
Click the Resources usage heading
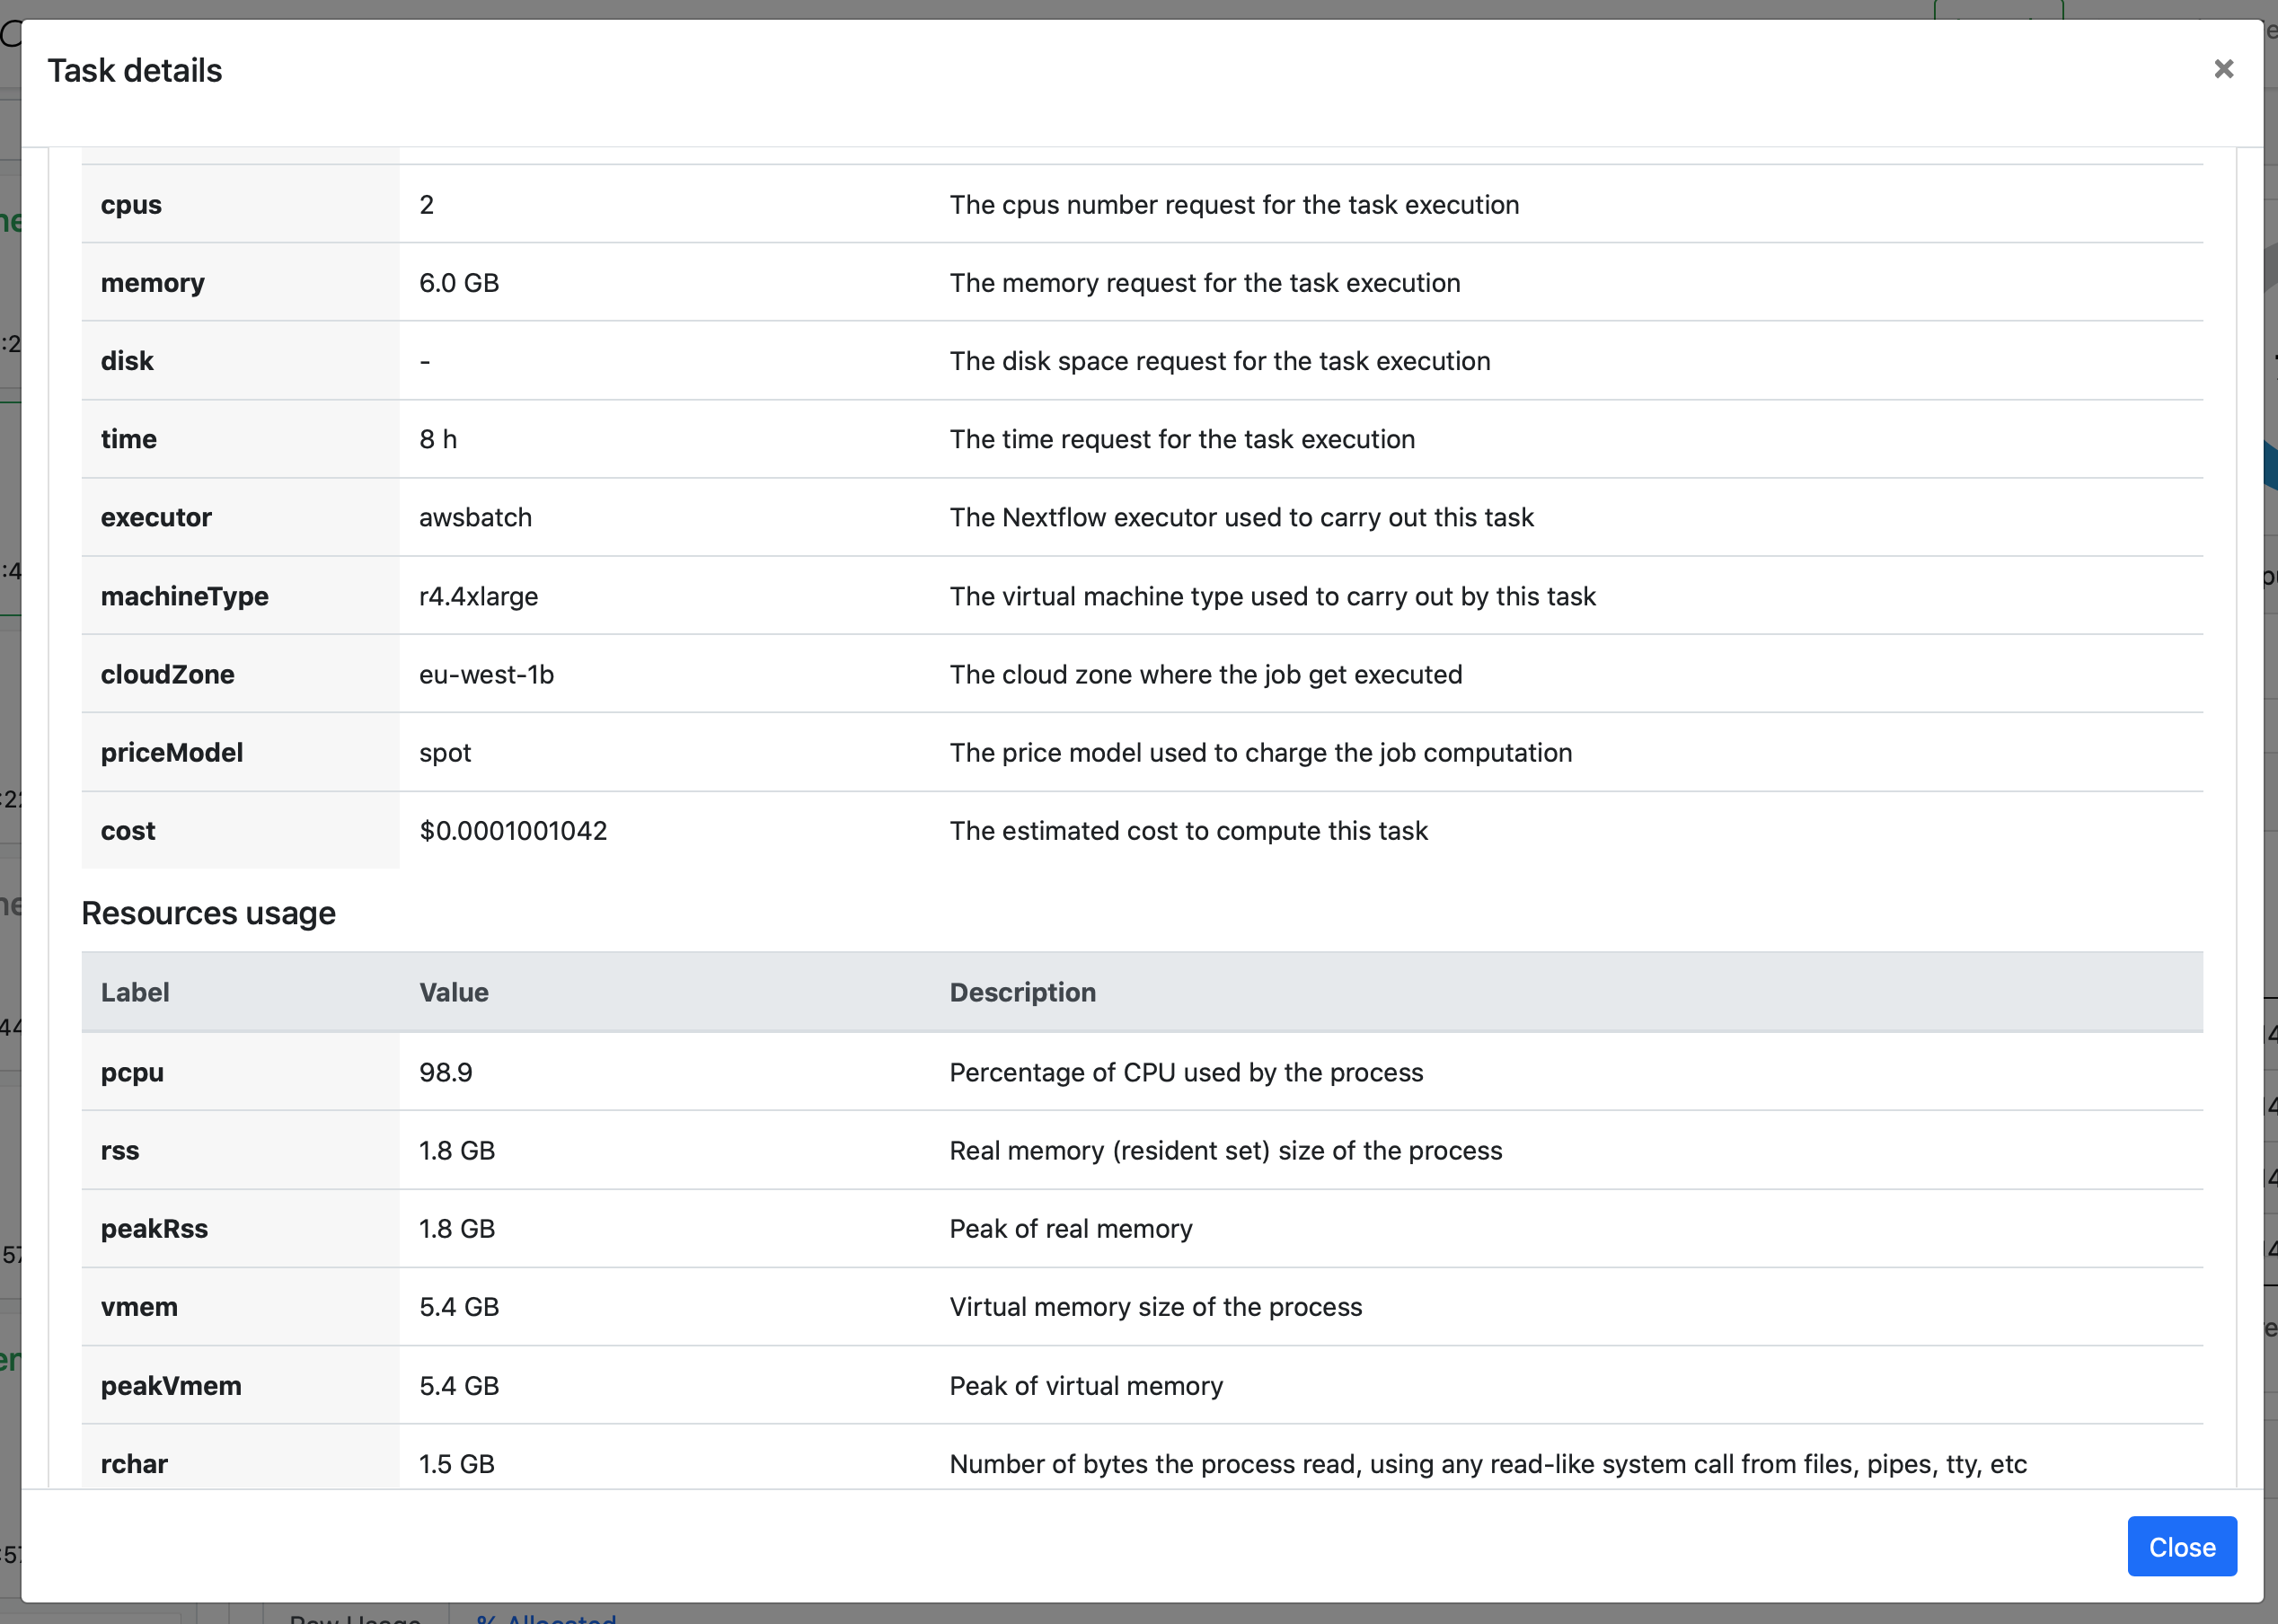coord(208,913)
